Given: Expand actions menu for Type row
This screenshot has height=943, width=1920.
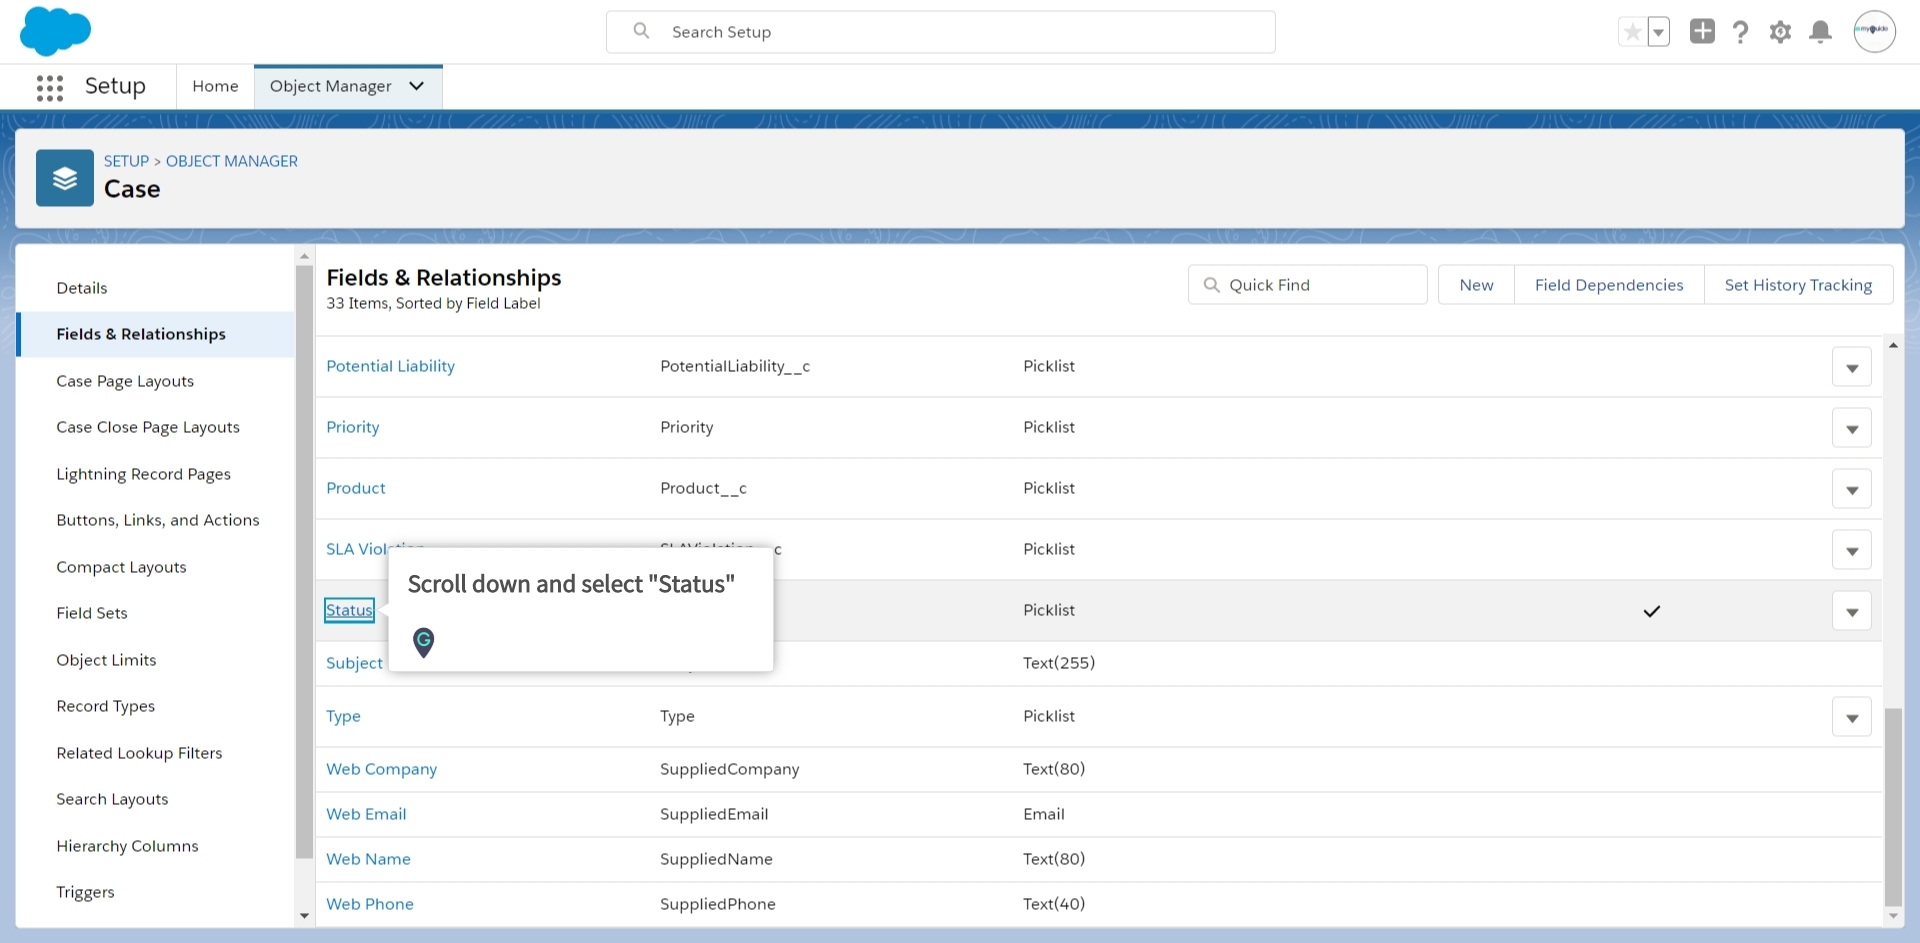Looking at the screenshot, I should click(x=1851, y=717).
